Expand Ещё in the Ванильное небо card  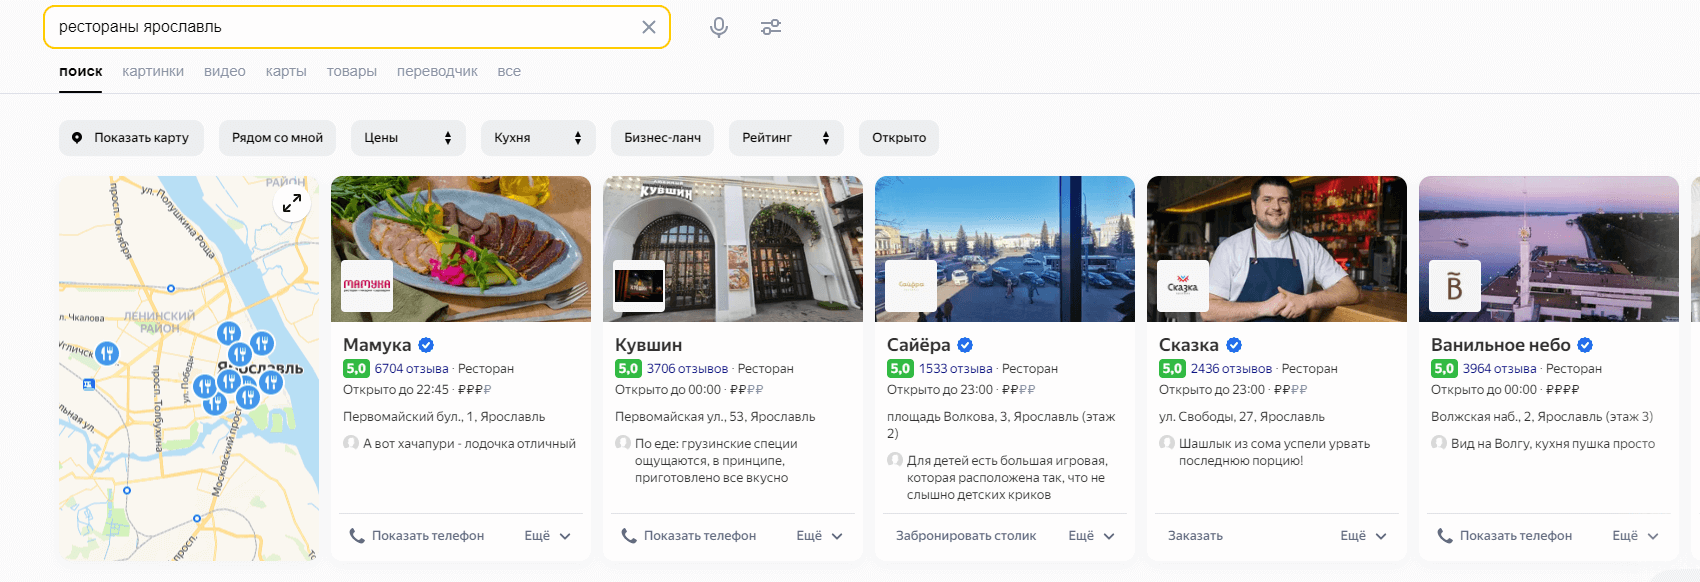point(1636,536)
